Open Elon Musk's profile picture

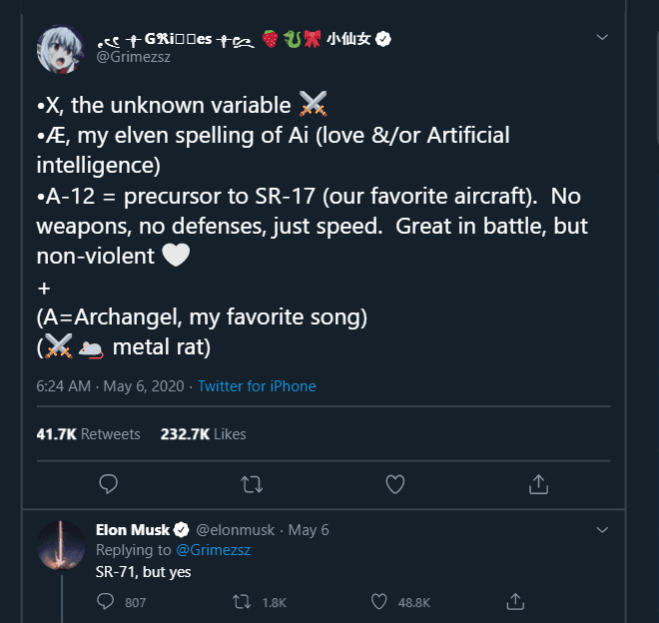[x=61, y=545]
